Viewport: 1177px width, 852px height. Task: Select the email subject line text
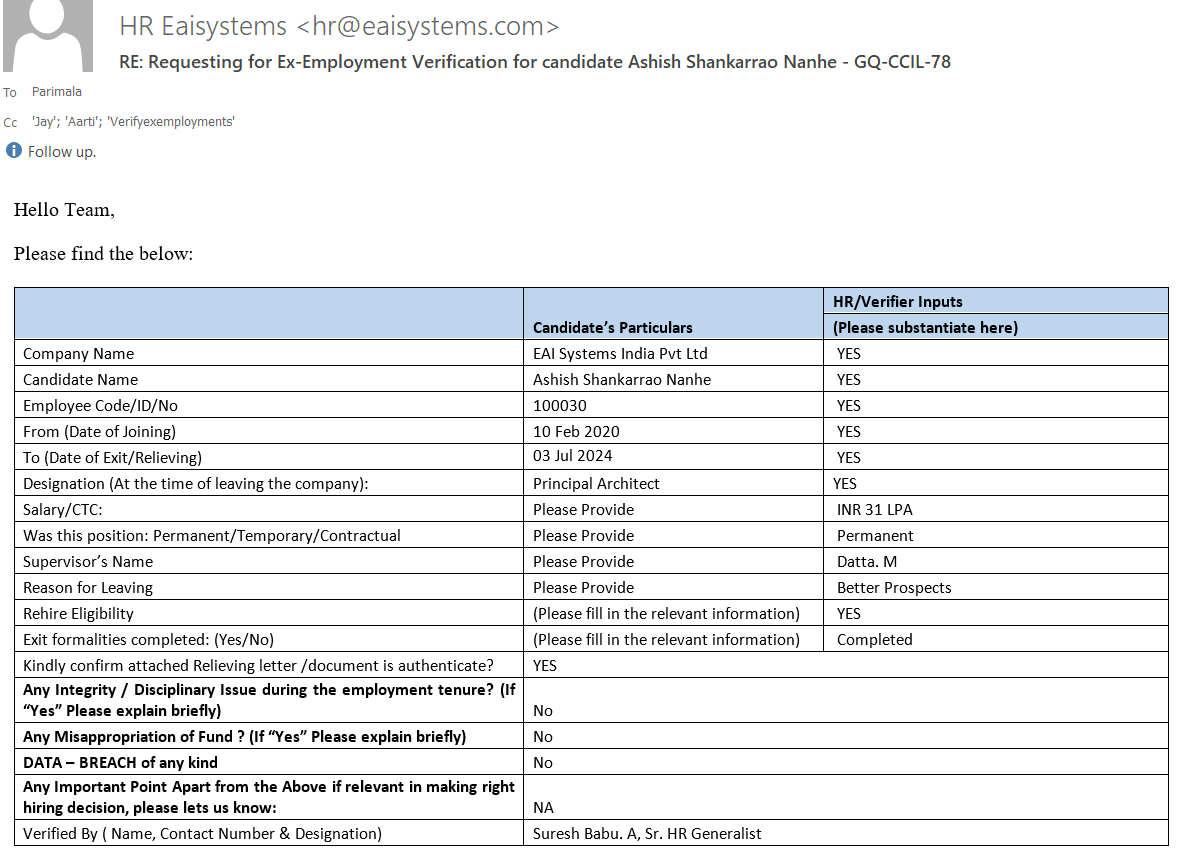534,62
